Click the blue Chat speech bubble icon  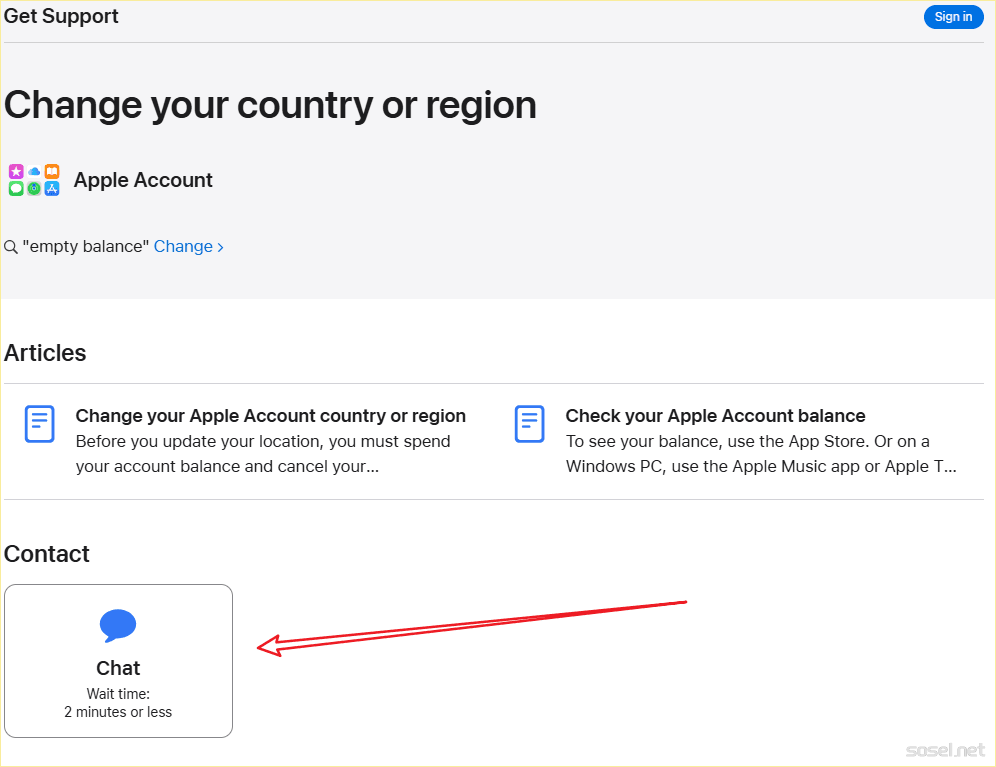tap(118, 626)
